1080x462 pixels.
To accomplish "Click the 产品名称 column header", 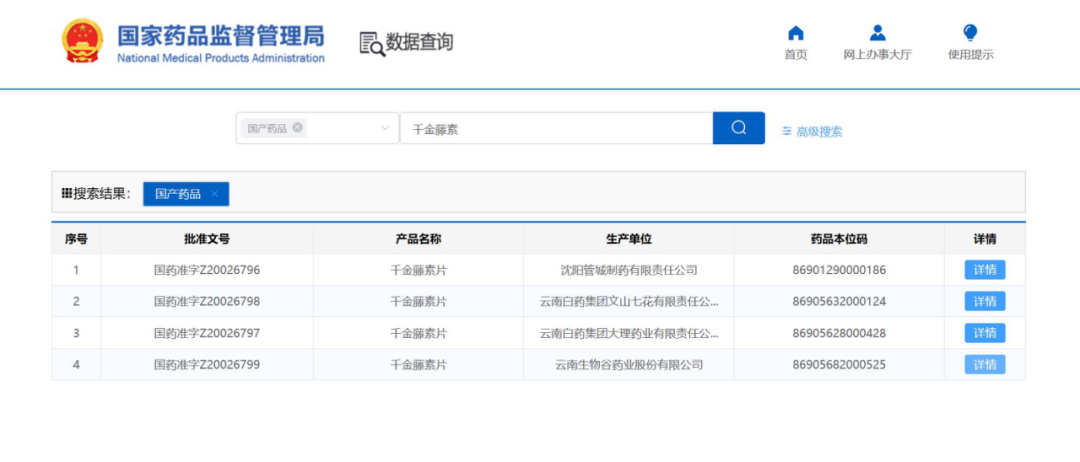I will pos(418,239).
